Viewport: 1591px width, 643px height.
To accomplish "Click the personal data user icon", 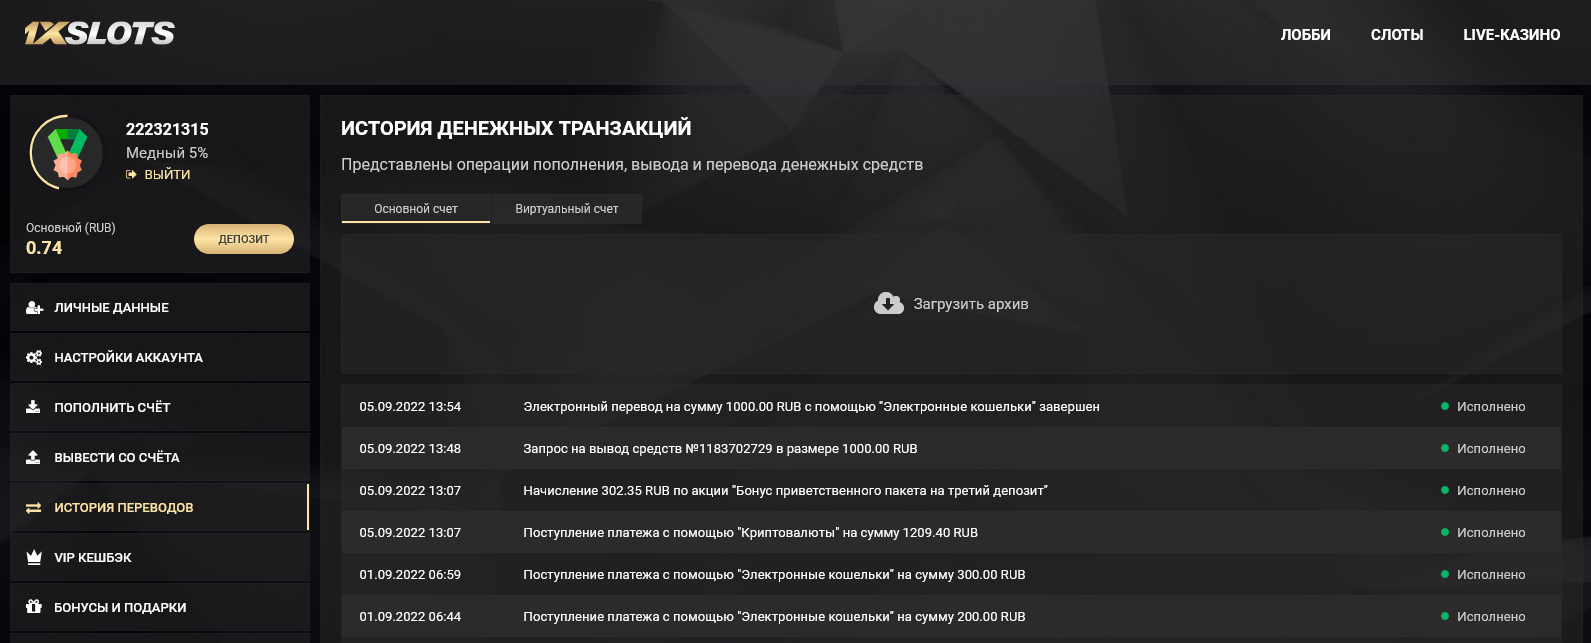I will 34,308.
